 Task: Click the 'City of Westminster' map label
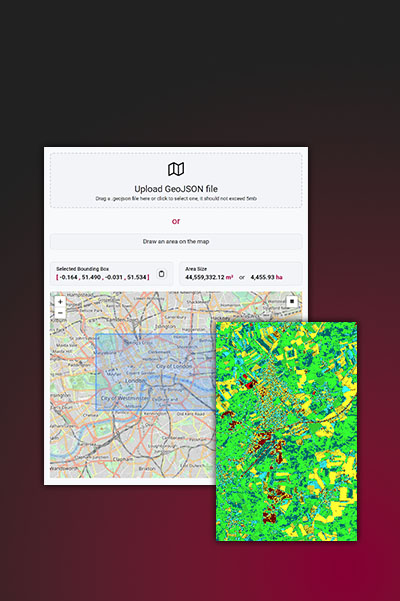pos(125,398)
